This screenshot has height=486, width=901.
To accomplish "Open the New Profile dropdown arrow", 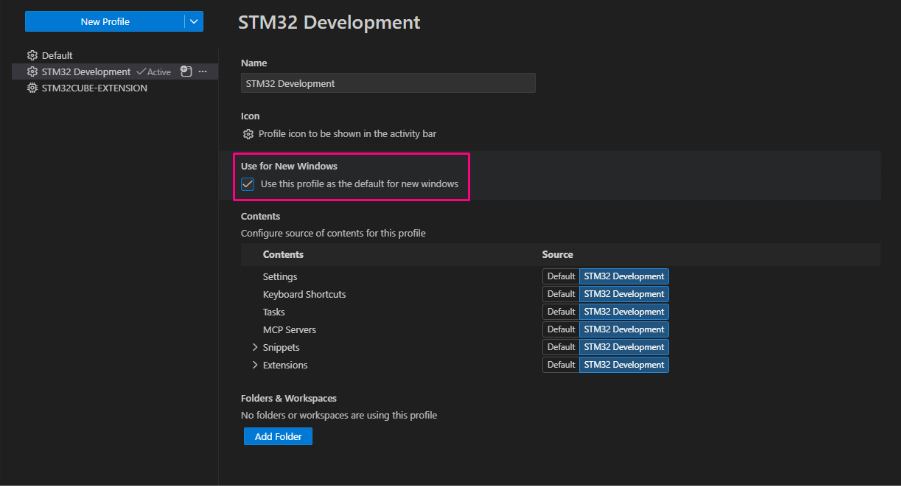I will pyautogui.click(x=194, y=21).
